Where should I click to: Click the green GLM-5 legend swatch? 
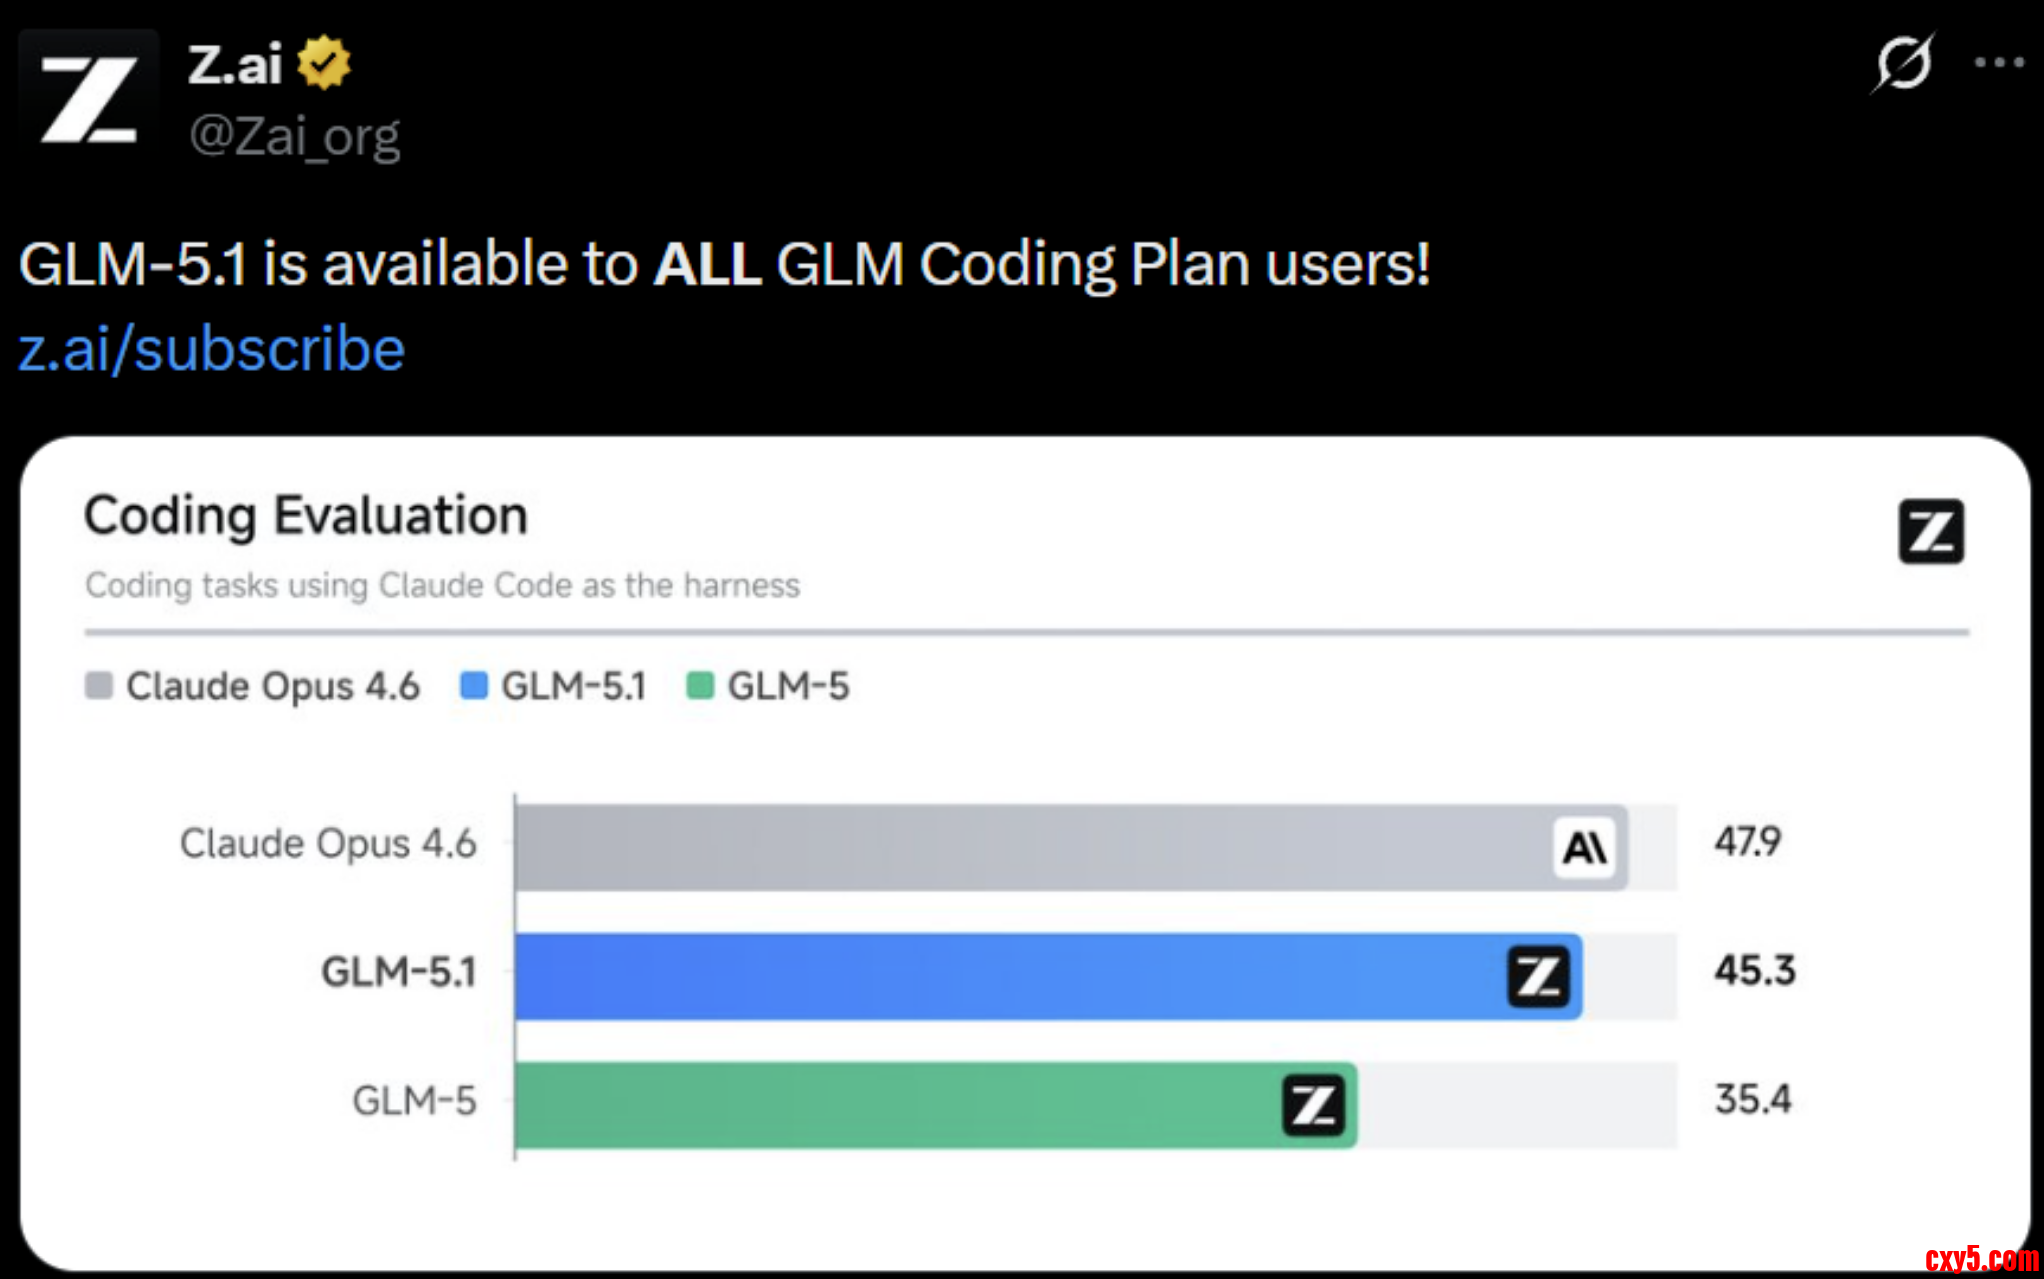tap(700, 686)
